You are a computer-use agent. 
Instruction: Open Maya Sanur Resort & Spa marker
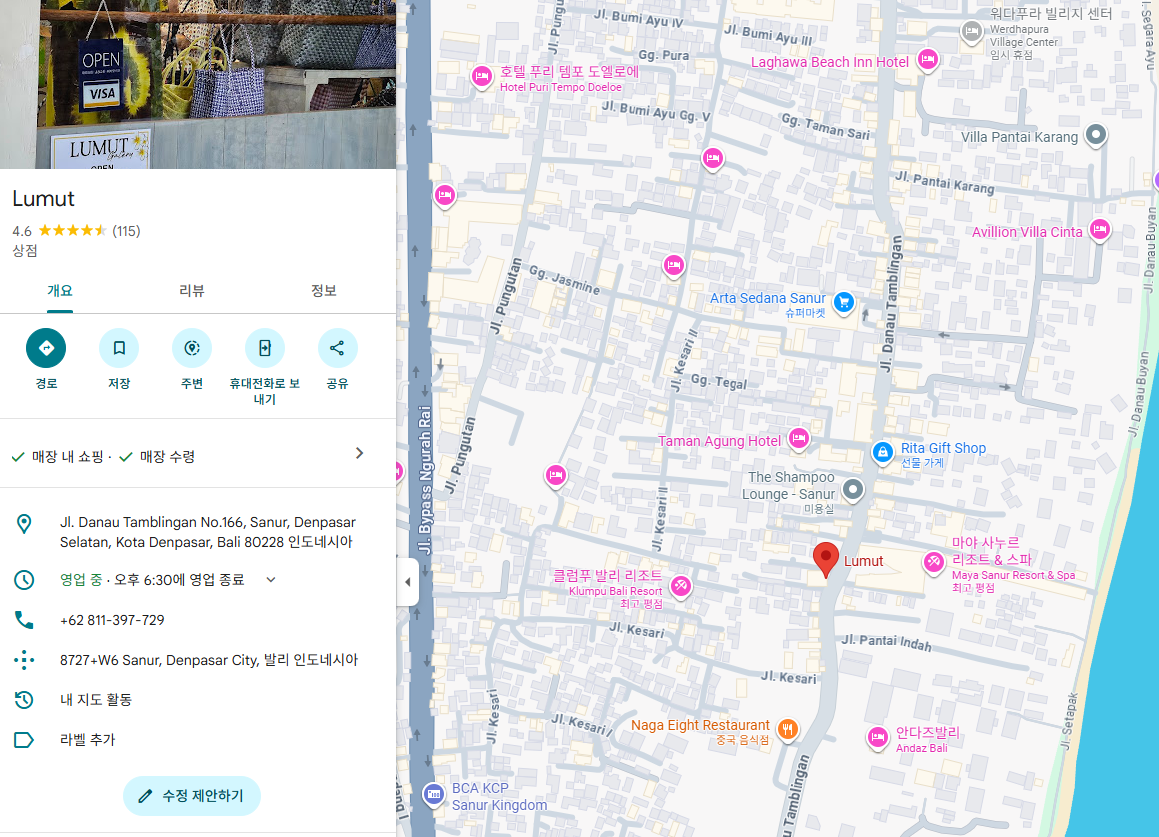point(934,561)
